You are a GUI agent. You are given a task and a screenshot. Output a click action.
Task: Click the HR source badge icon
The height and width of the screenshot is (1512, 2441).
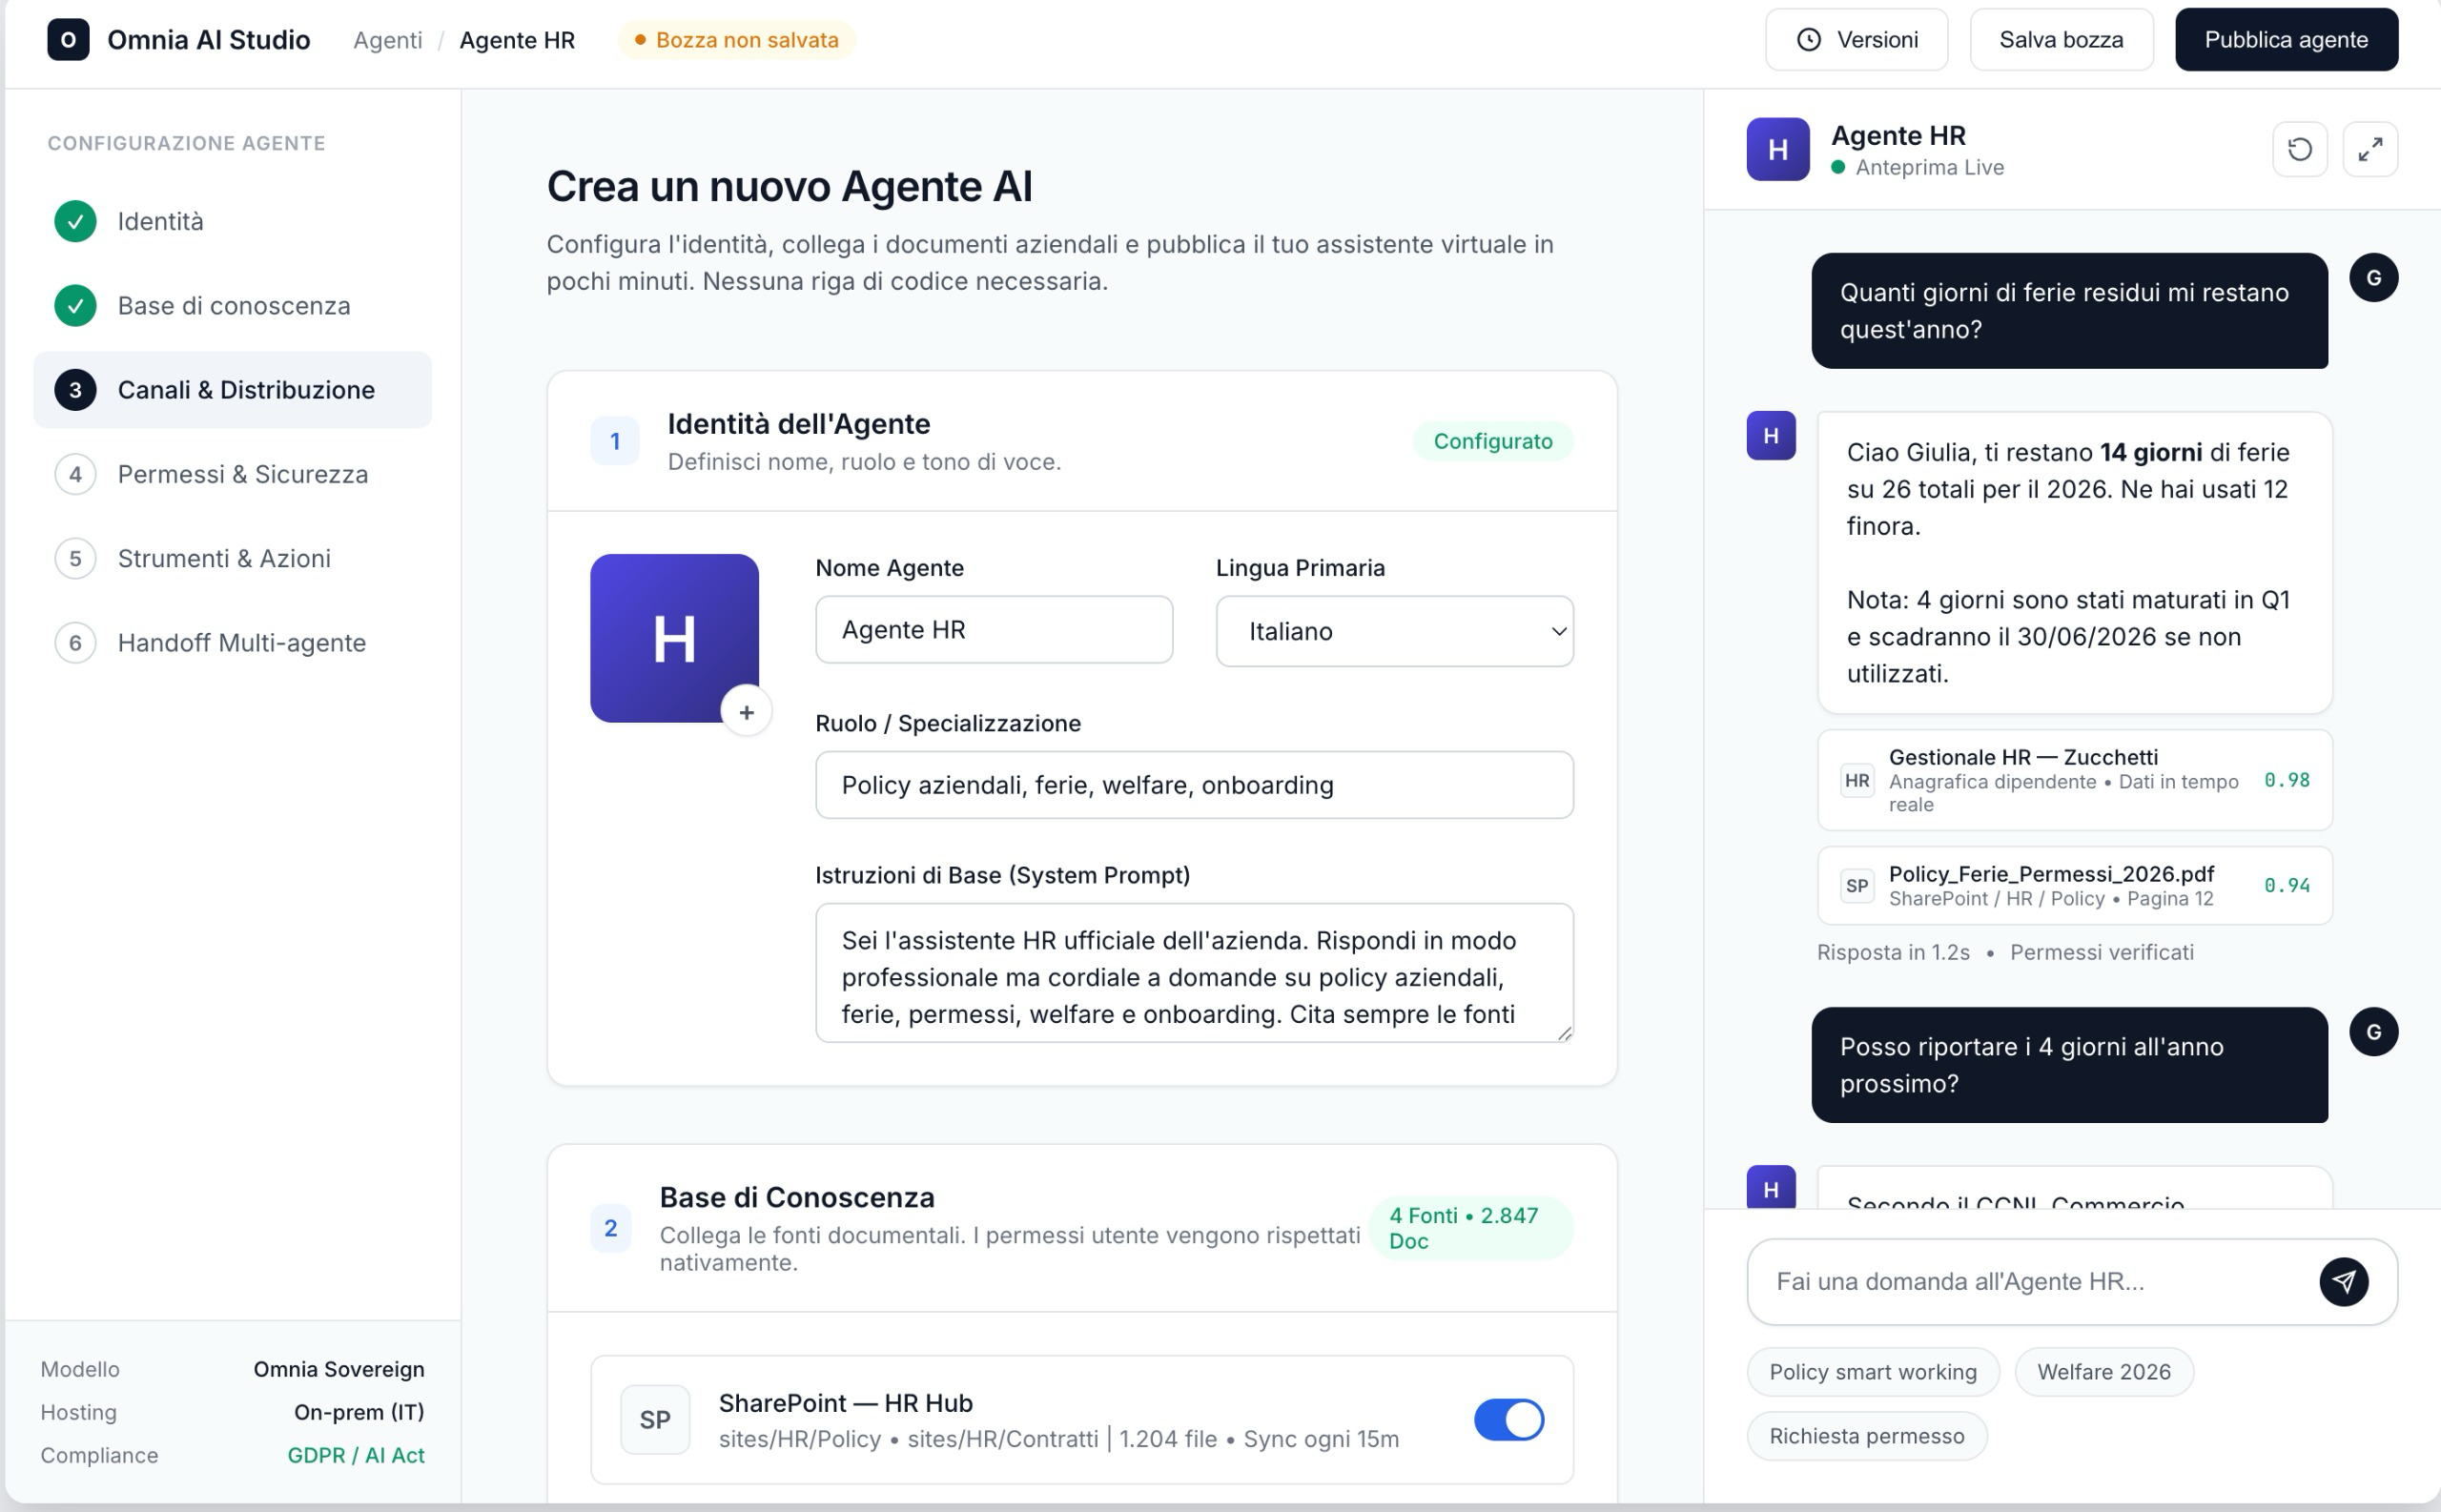[1857, 781]
